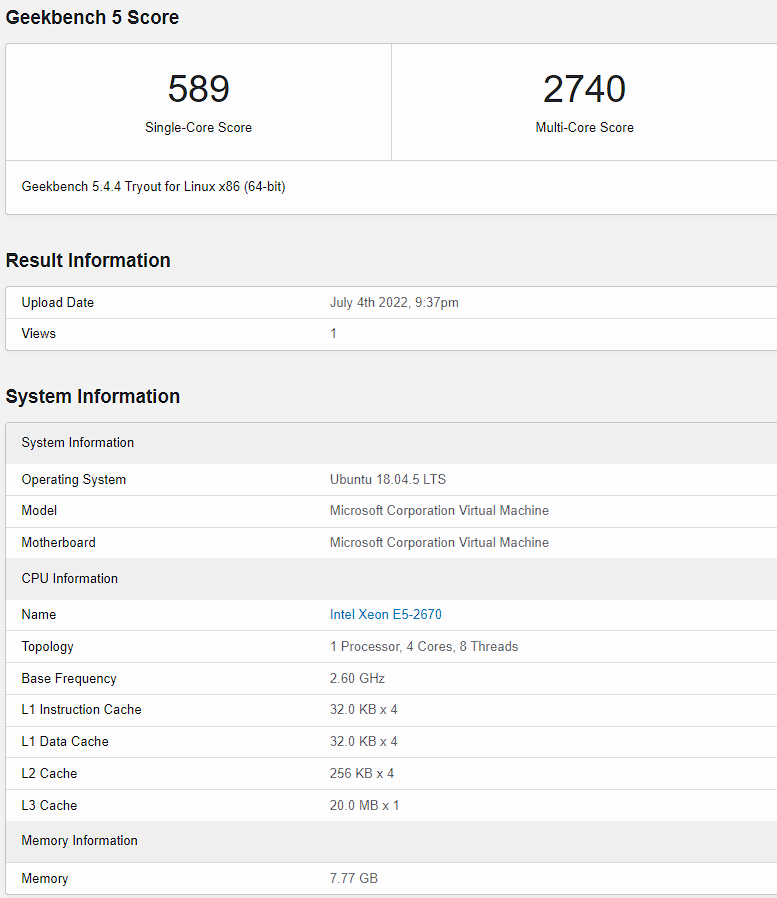Click the single-core score 589
The image size is (777, 898).
click(x=199, y=89)
